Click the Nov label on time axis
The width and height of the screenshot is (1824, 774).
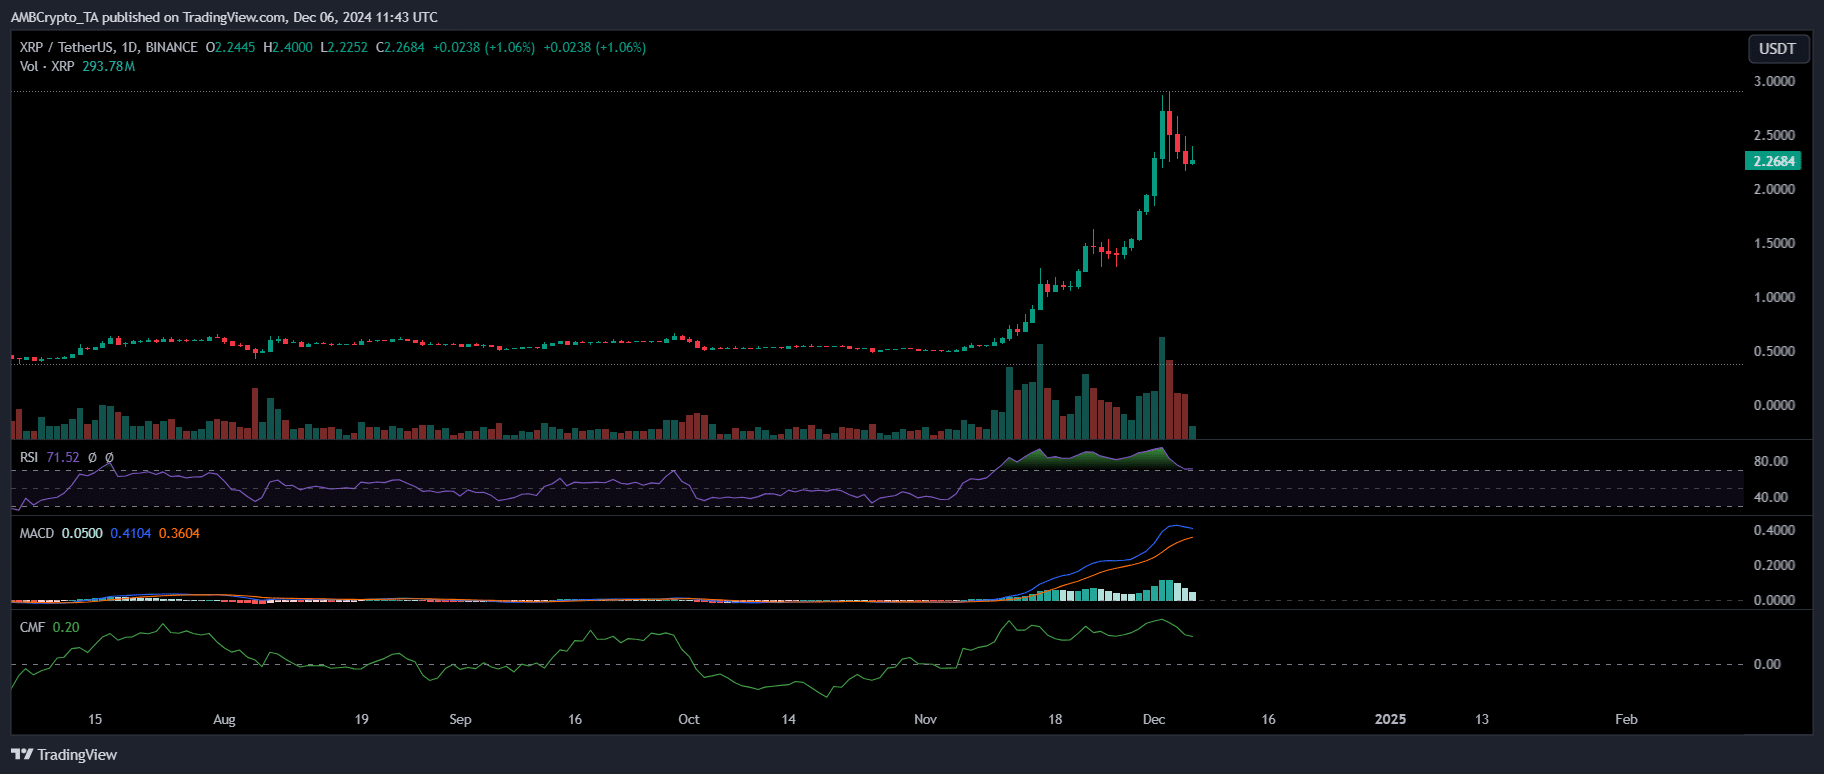(x=925, y=719)
